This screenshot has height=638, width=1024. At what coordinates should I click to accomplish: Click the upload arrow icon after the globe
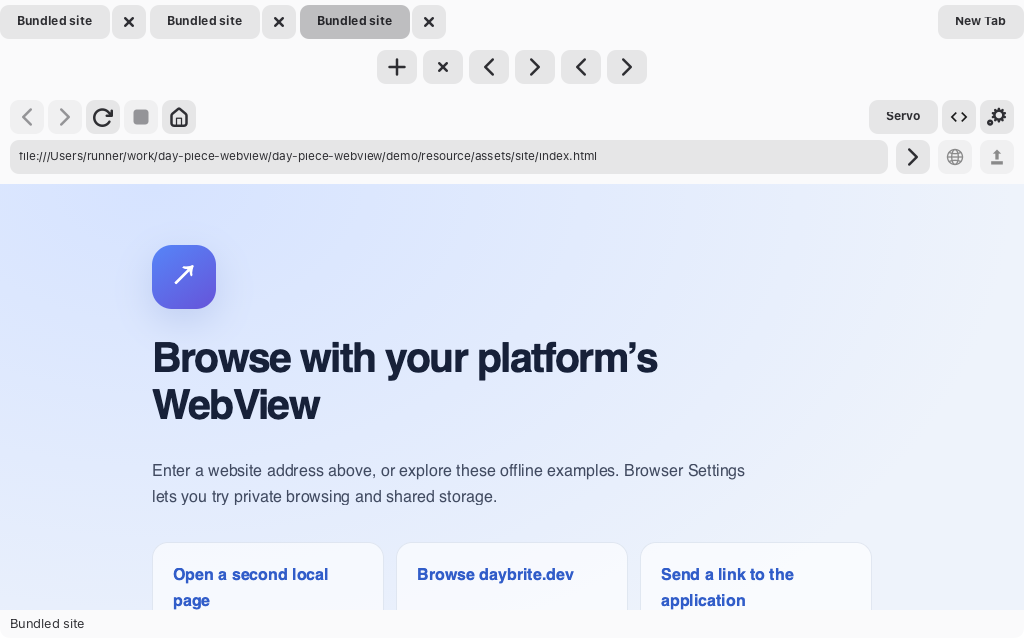pos(997,157)
